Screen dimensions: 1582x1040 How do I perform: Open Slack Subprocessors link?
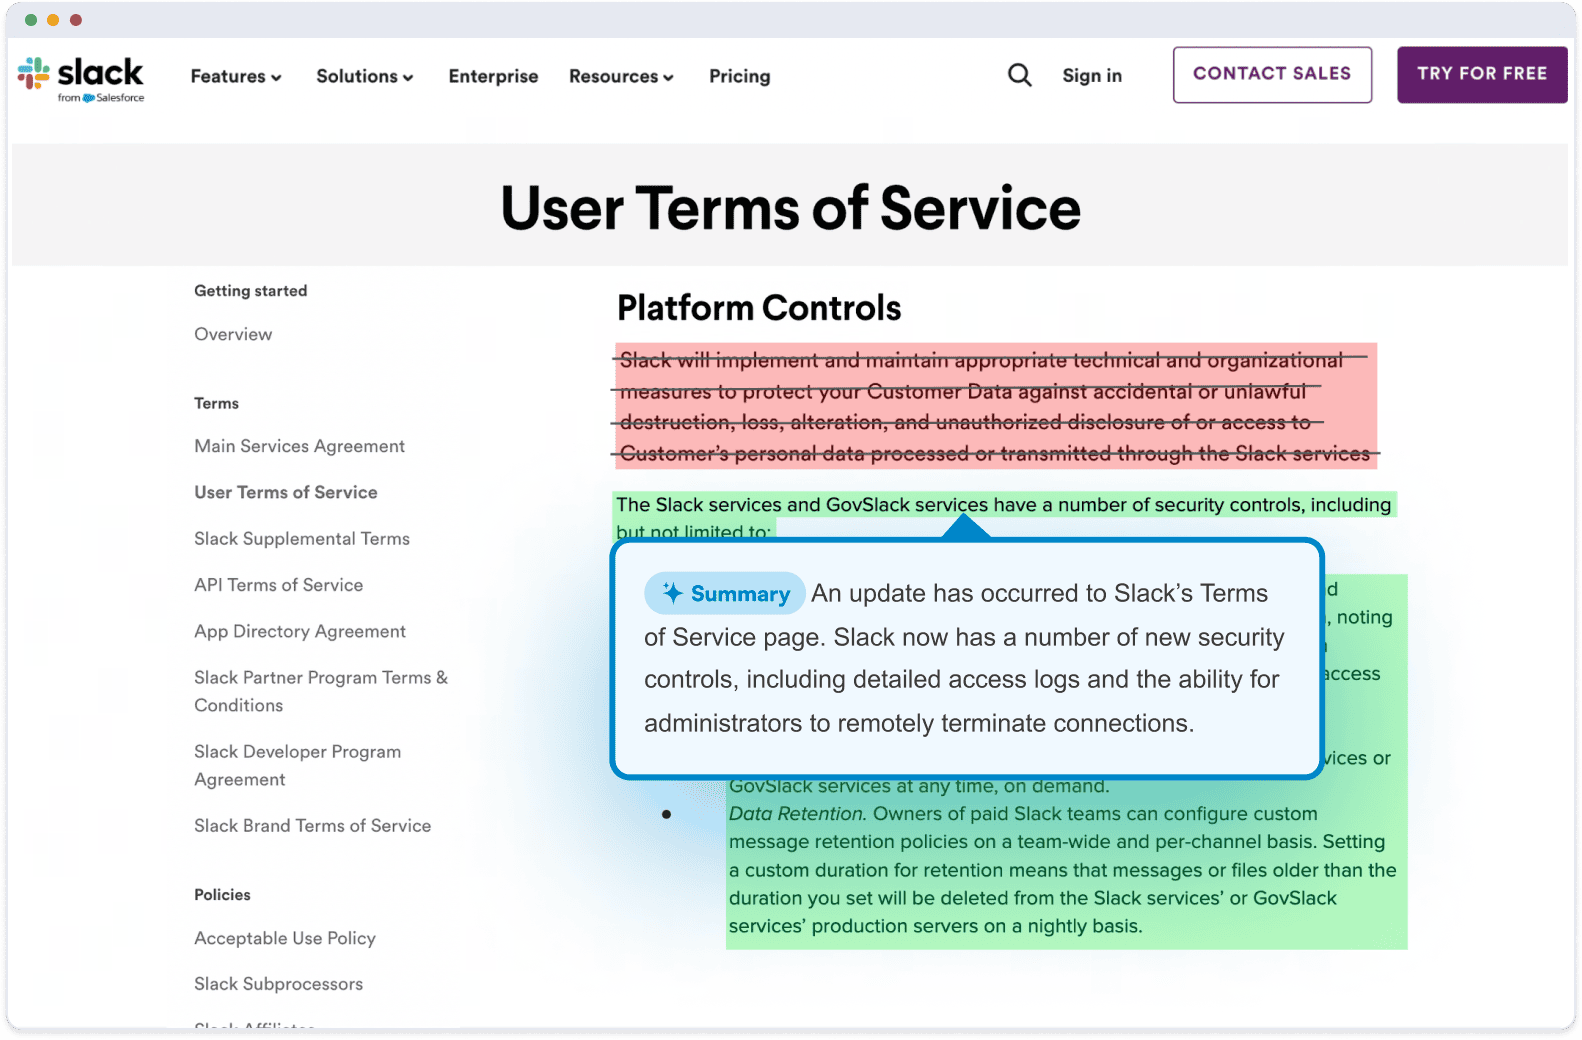[x=279, y=984]
